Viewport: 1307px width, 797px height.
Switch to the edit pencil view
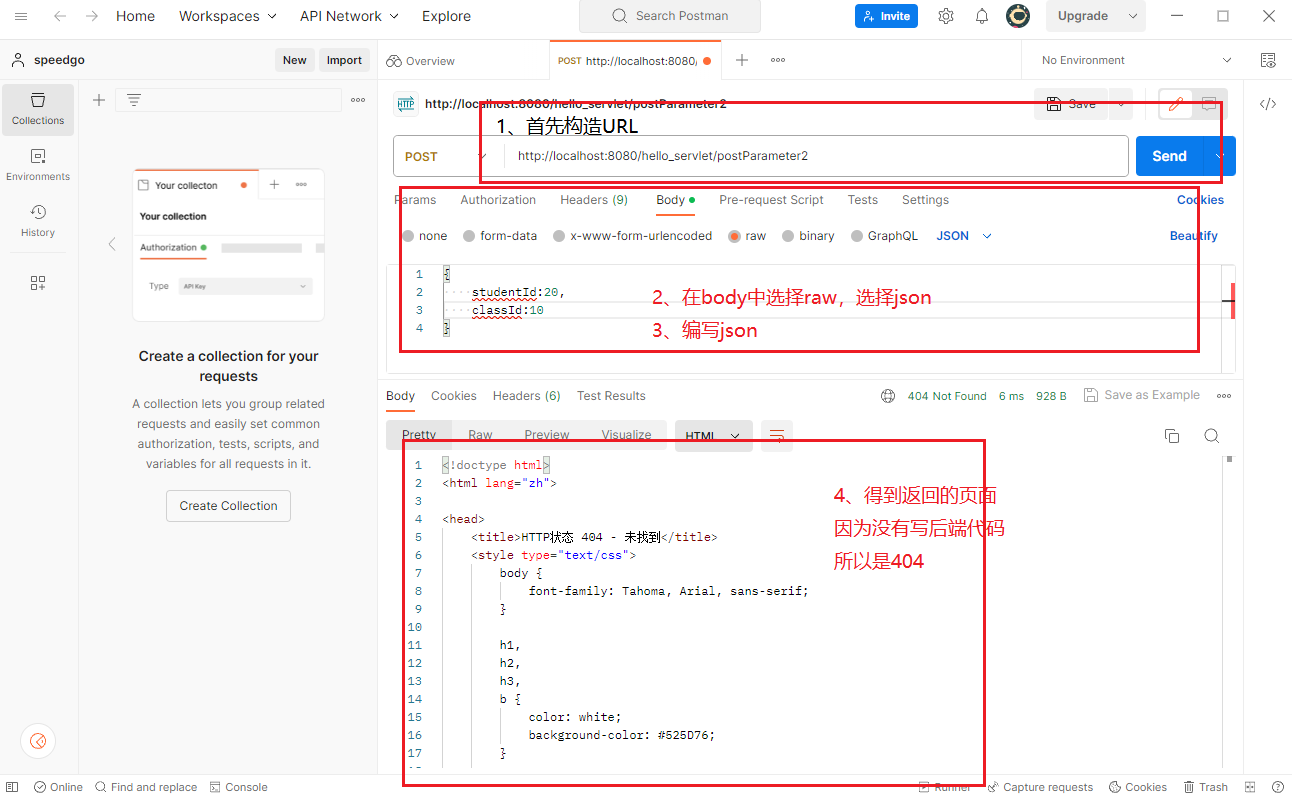coord(1176,104)
